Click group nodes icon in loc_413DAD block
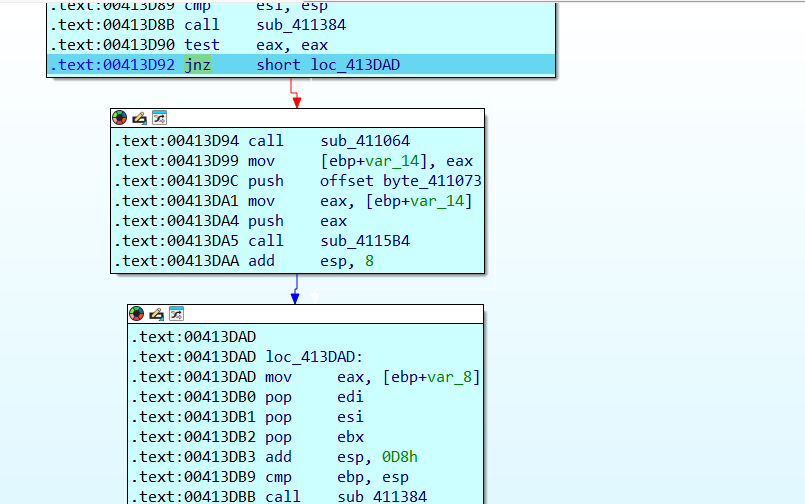 [x=176, y=314]
